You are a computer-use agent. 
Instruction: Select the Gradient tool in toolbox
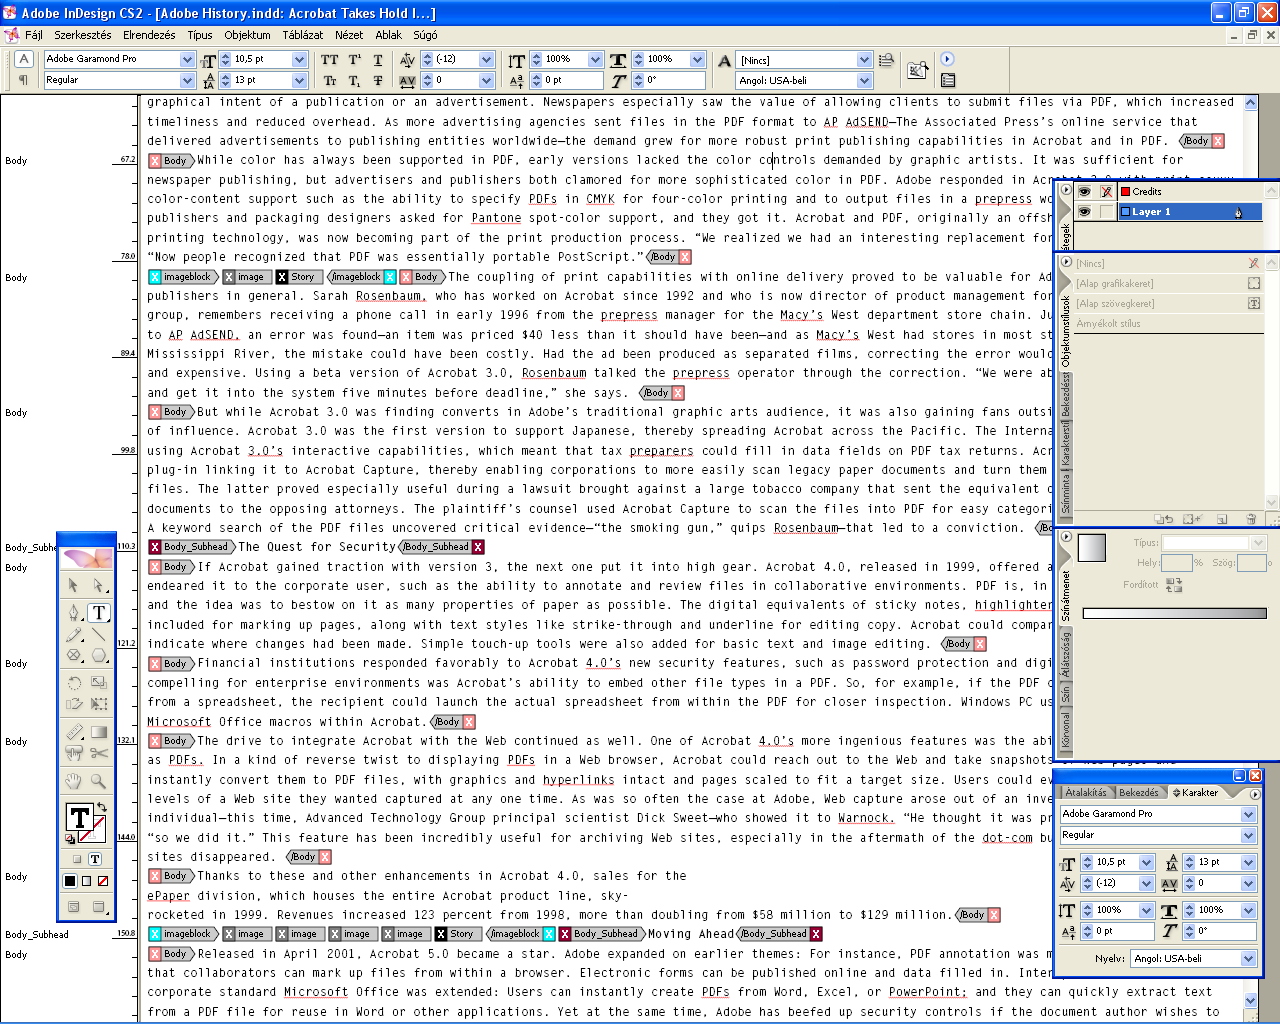pyautogui.click(x=98, y=732)
